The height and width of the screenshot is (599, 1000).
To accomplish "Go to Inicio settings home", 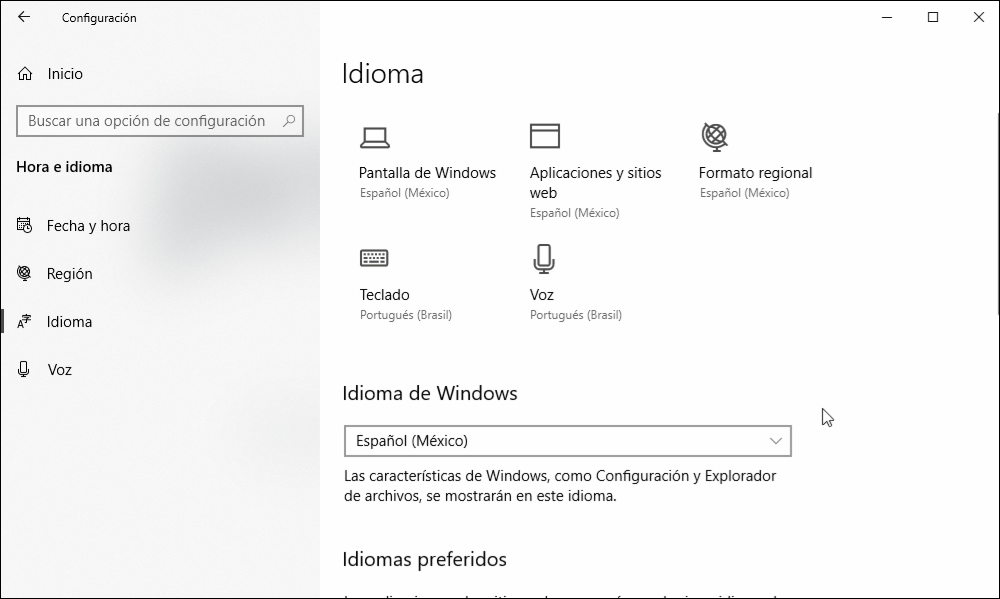I will pyautogui.click(x=65, y=74).
